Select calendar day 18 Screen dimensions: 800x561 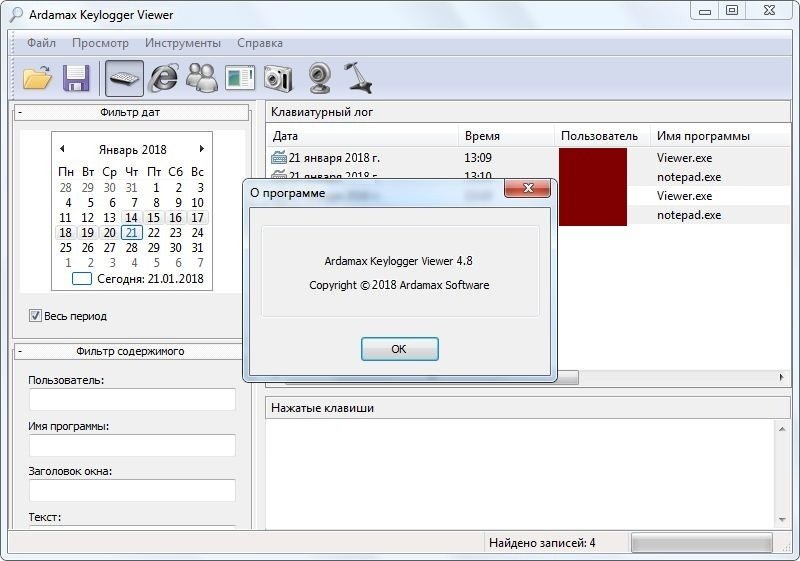point(66,233)
